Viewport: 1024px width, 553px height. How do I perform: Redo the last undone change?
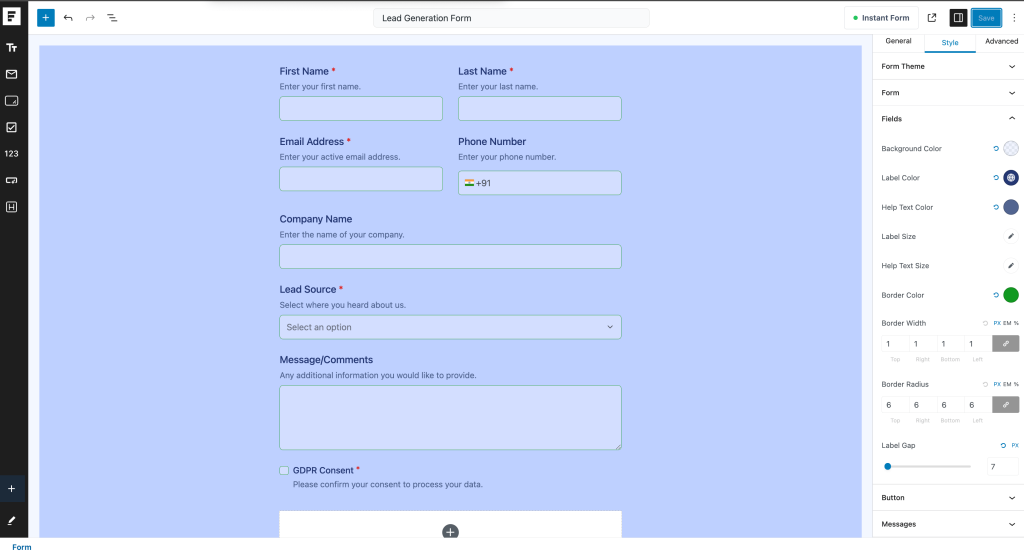[90, 18]
